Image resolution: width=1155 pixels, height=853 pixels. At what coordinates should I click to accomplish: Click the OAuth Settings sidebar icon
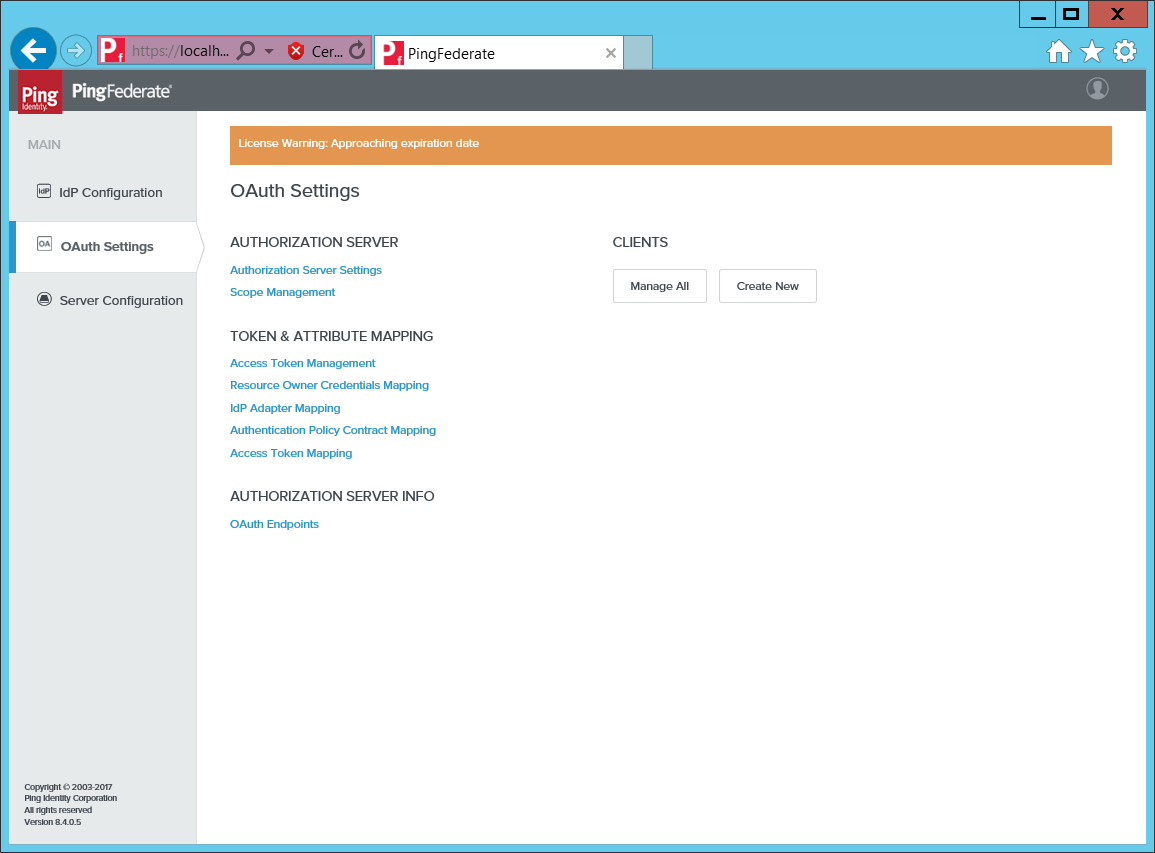click(44, 244)
